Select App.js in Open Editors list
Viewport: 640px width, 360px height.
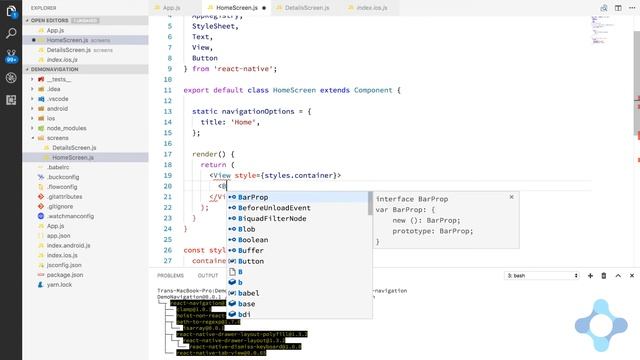coord(85,30)
